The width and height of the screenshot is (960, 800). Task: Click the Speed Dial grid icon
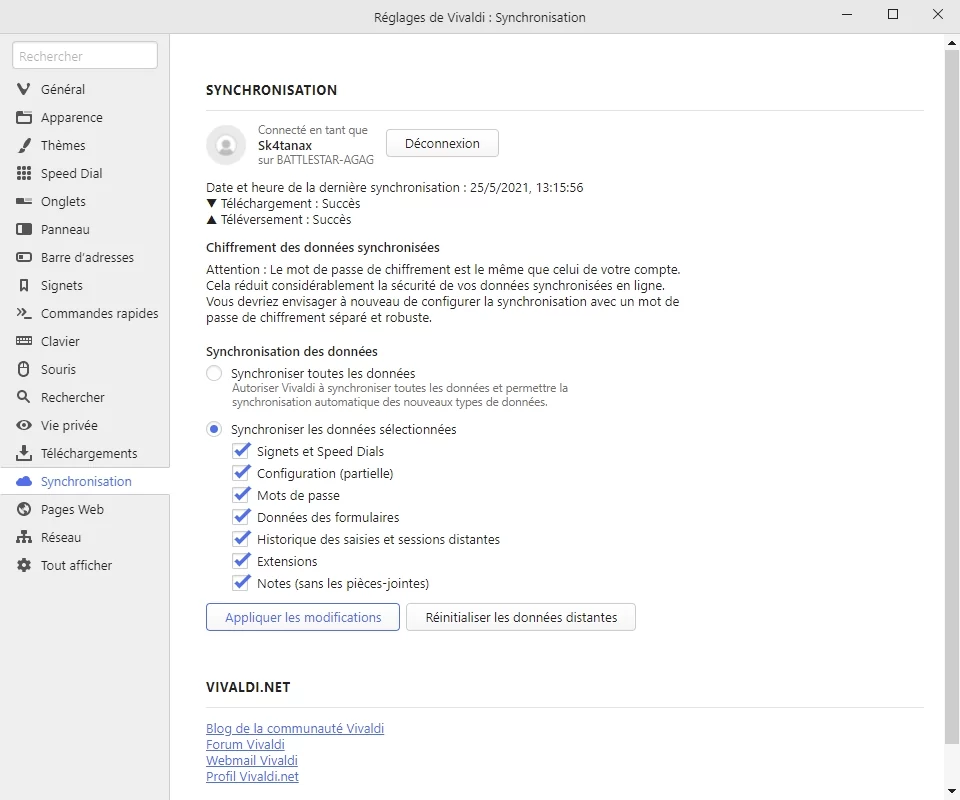click(x=23, y=174)
